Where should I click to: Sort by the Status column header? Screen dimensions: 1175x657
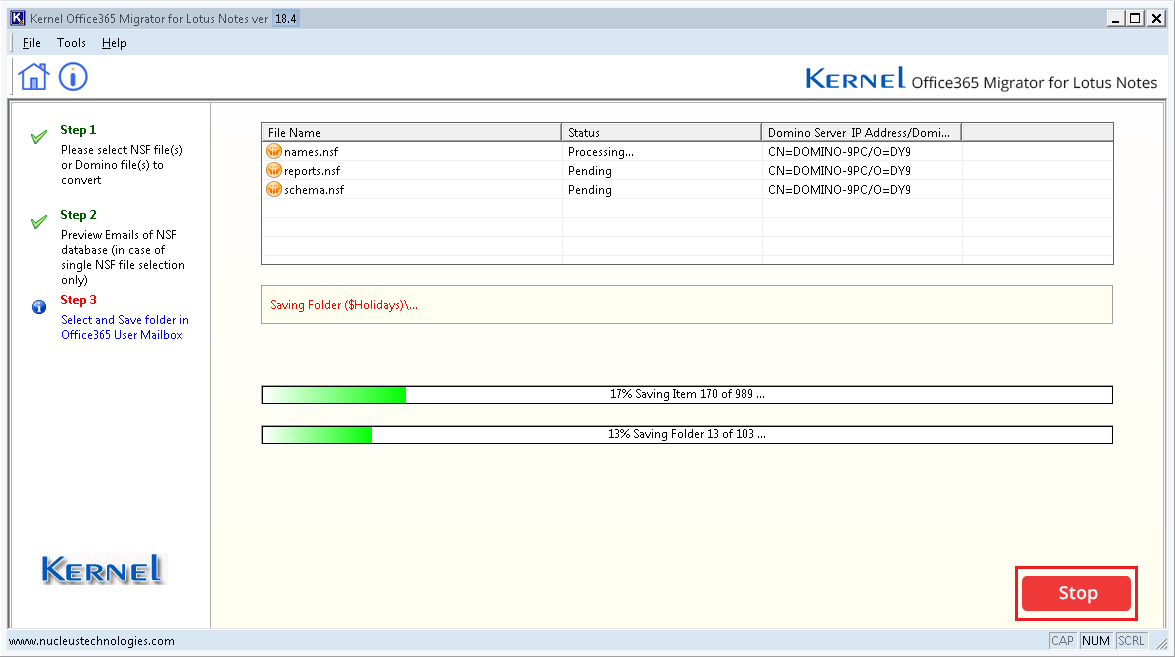(662, 133)
